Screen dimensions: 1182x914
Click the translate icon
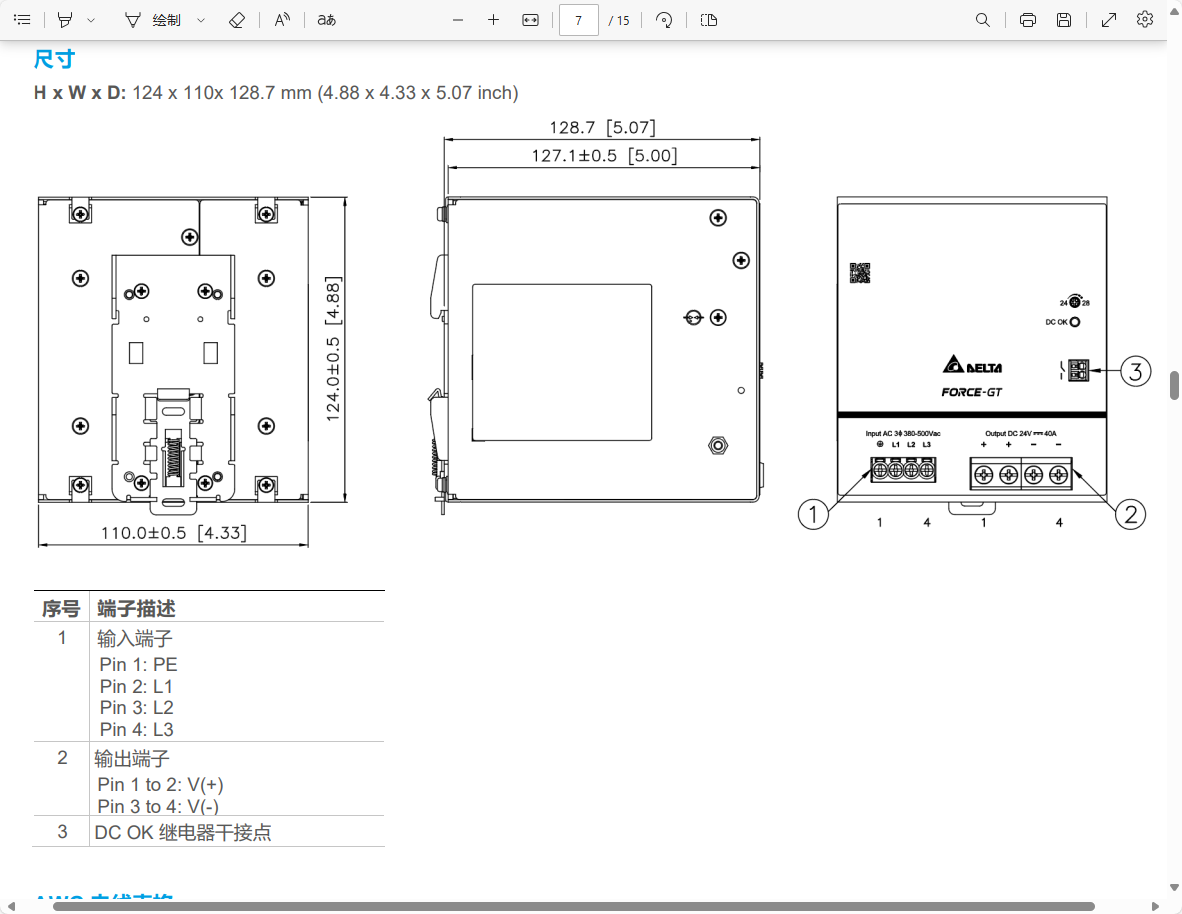(x=326, y=20)
